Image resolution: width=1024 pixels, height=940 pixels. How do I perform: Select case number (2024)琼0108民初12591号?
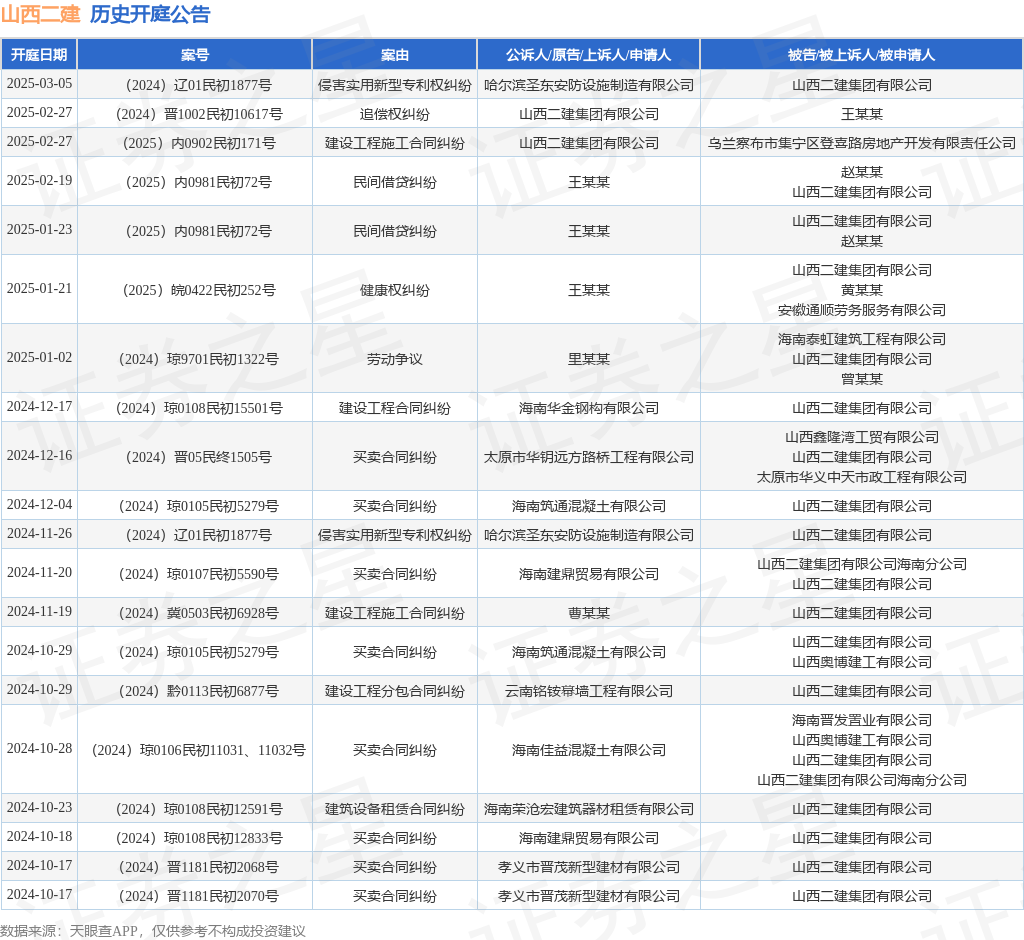199,809
